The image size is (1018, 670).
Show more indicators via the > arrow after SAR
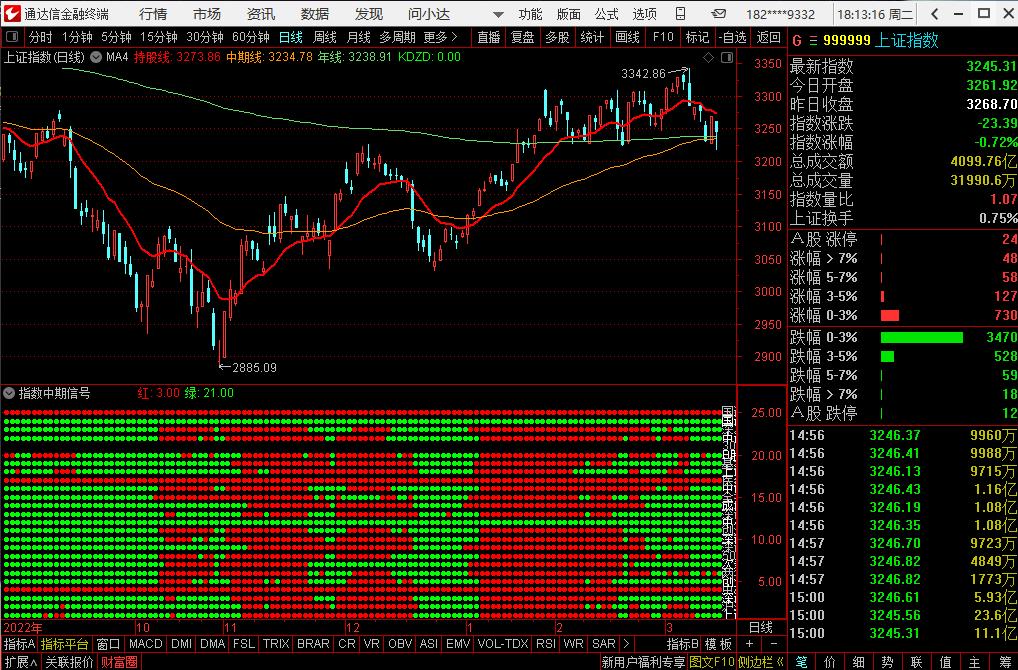[x=626, y=643]
